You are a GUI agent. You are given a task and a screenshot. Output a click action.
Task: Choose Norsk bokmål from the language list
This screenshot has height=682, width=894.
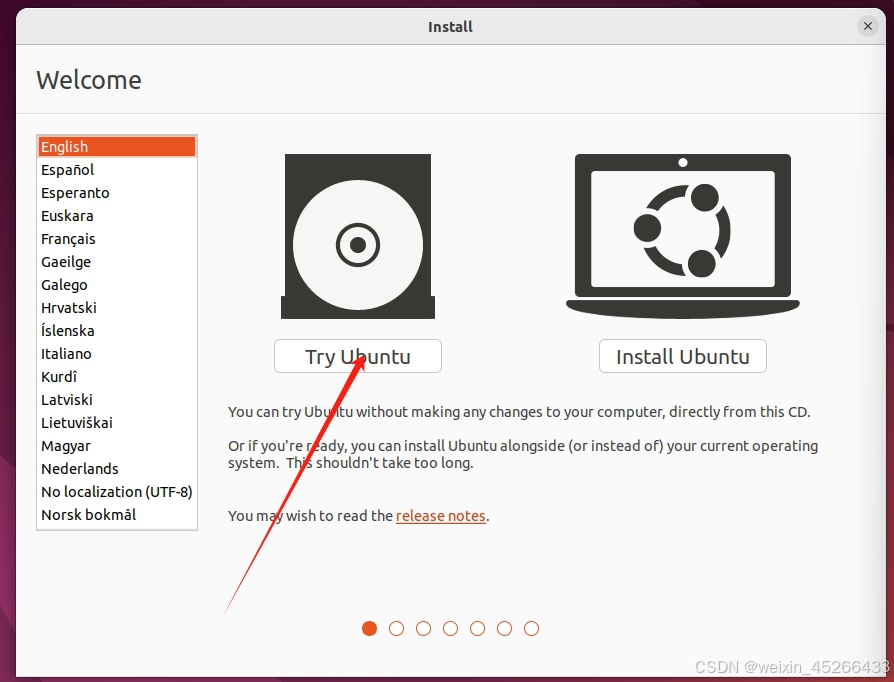pyautogui.click(x=117, y=515)
